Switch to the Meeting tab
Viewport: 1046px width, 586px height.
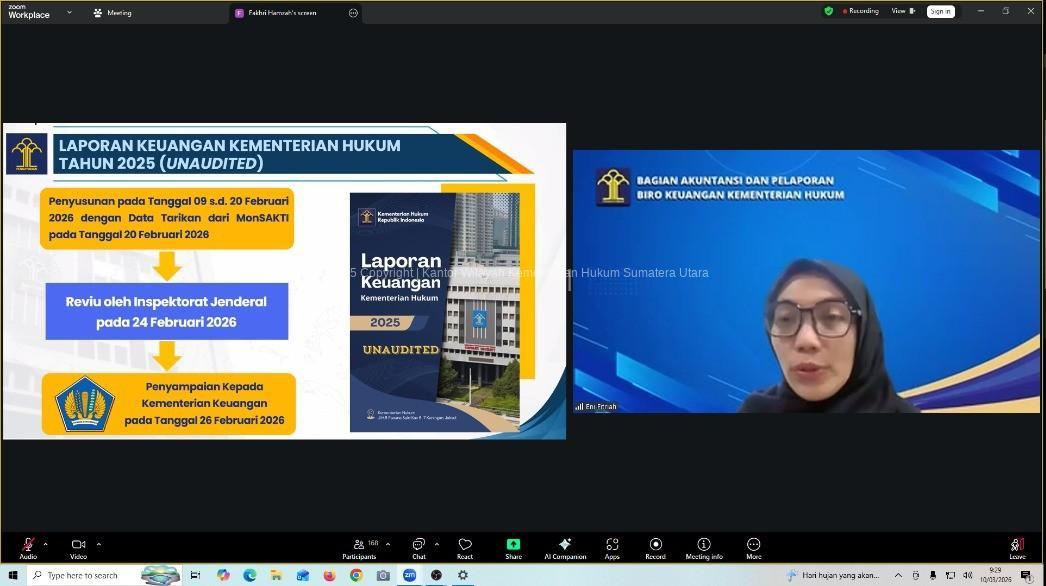[x=112, y=13]
